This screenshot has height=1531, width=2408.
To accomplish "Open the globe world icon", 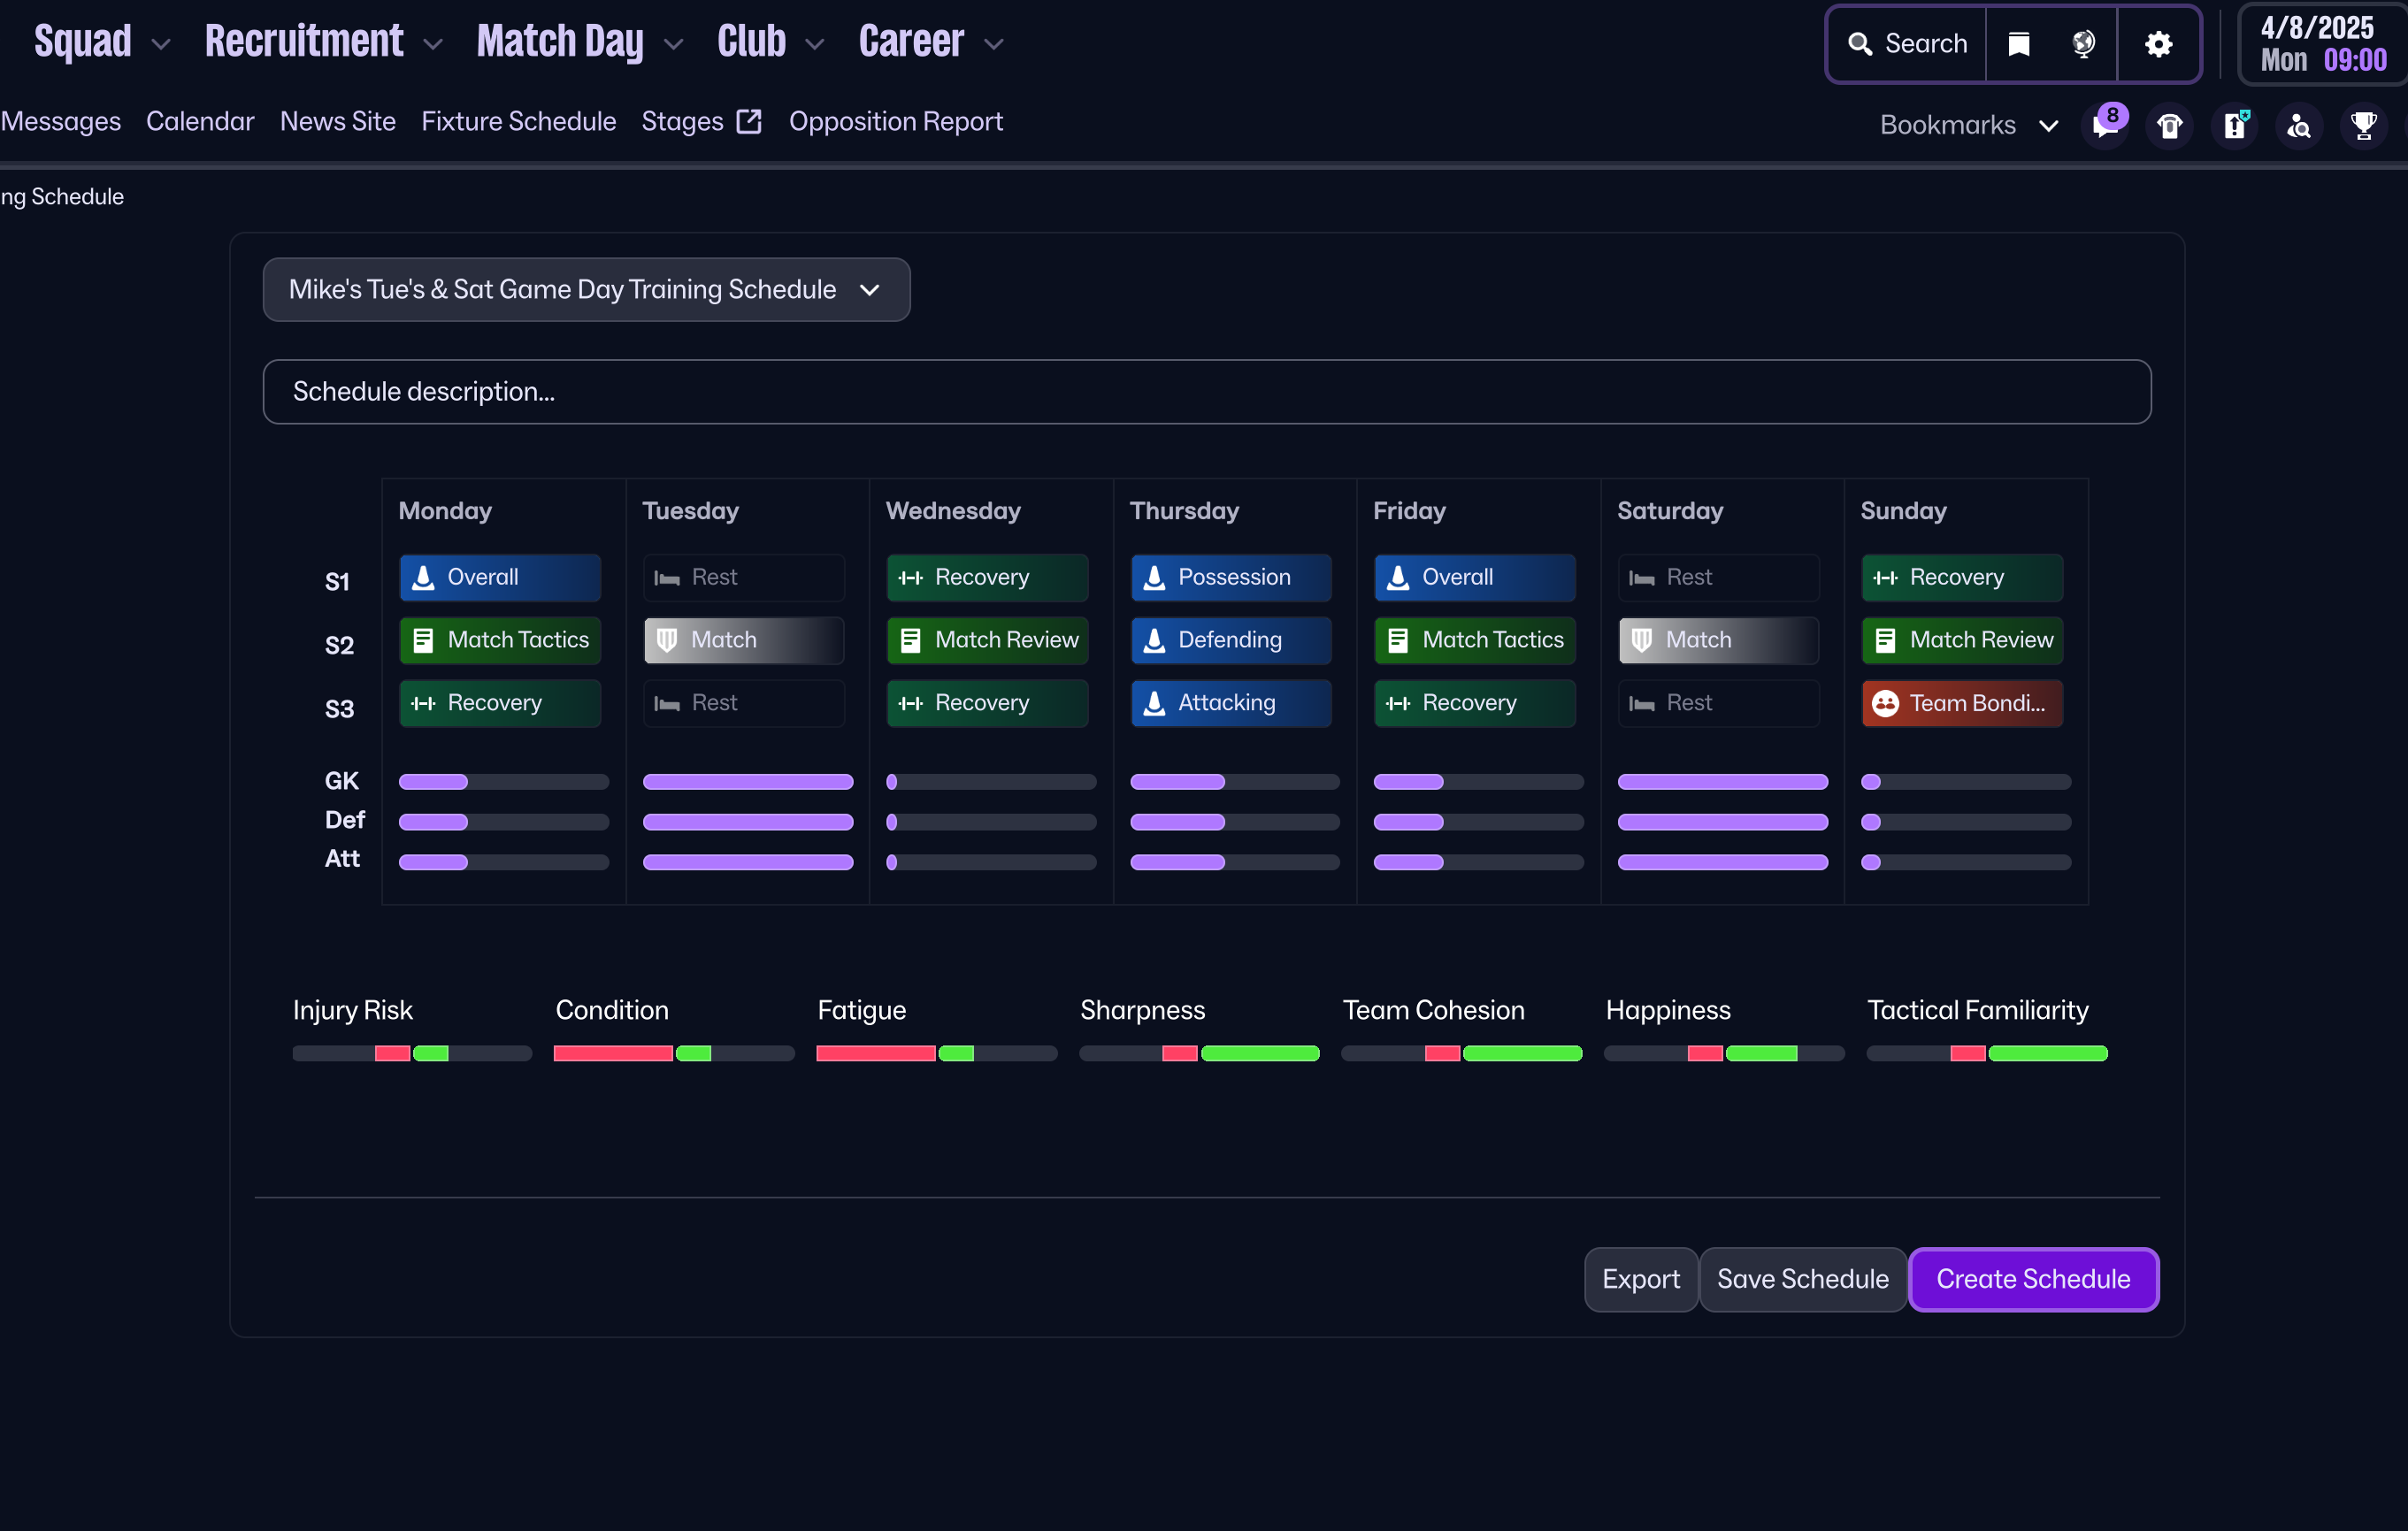I will [2084, 44].
